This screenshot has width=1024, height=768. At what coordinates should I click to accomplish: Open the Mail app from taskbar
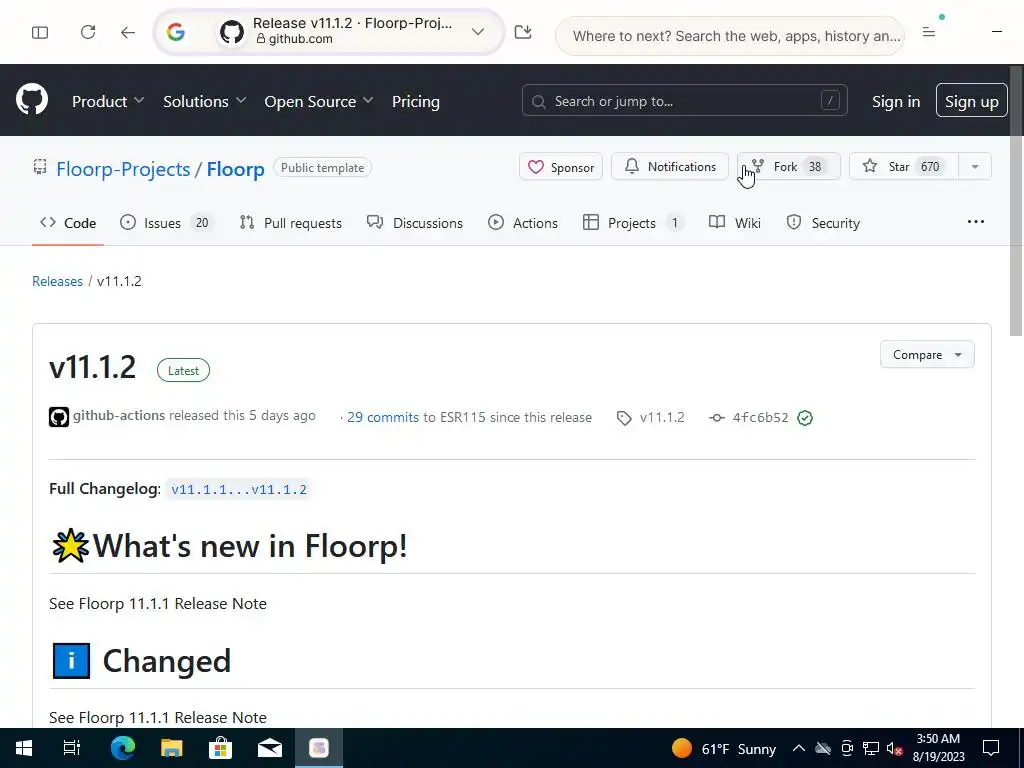[x=269, y=748]
